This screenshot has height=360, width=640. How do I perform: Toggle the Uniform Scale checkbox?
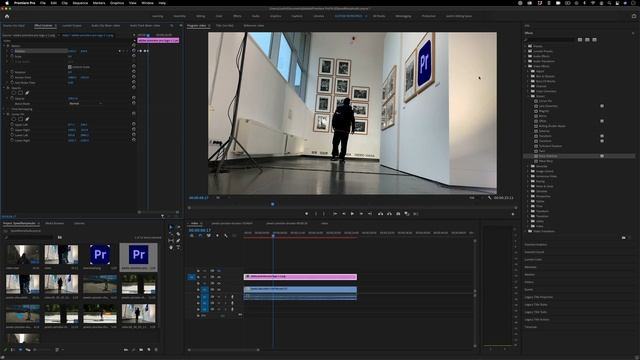point(70,67)
